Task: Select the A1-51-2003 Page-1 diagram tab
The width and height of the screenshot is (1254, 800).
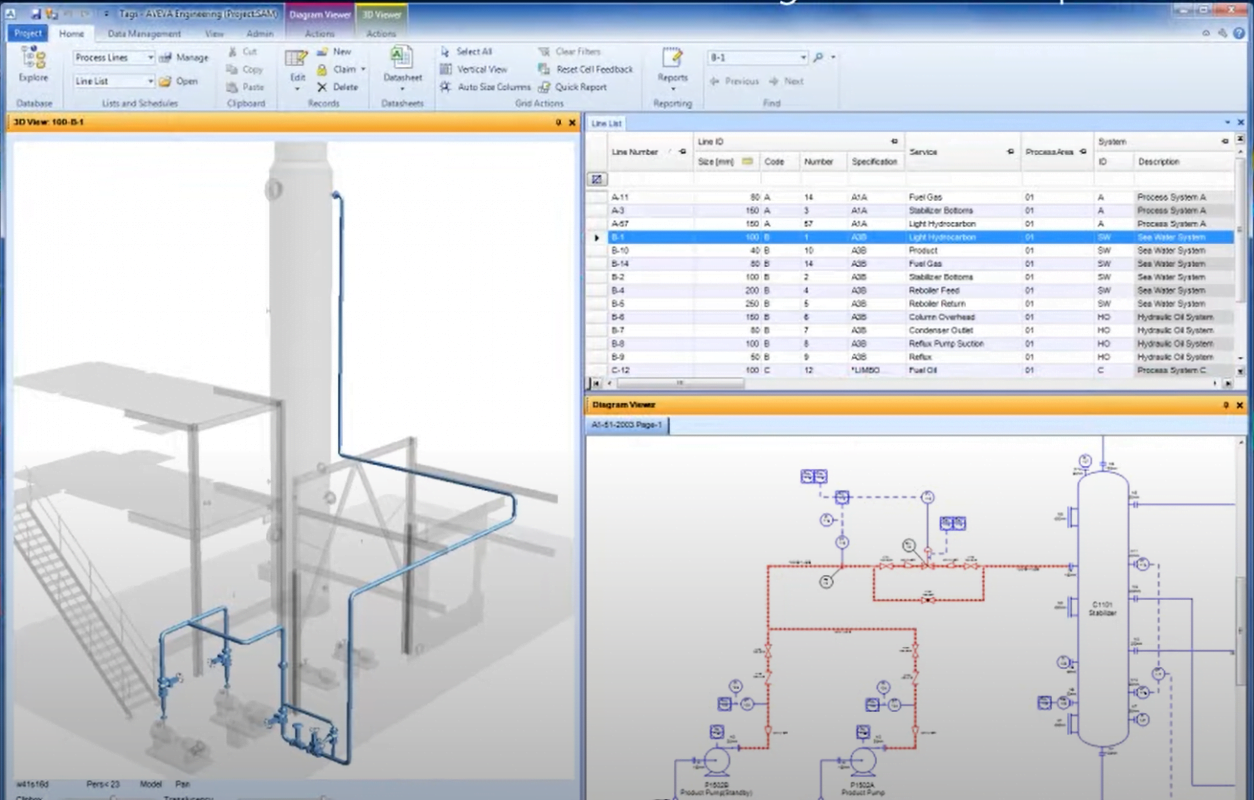Action: 627,425
